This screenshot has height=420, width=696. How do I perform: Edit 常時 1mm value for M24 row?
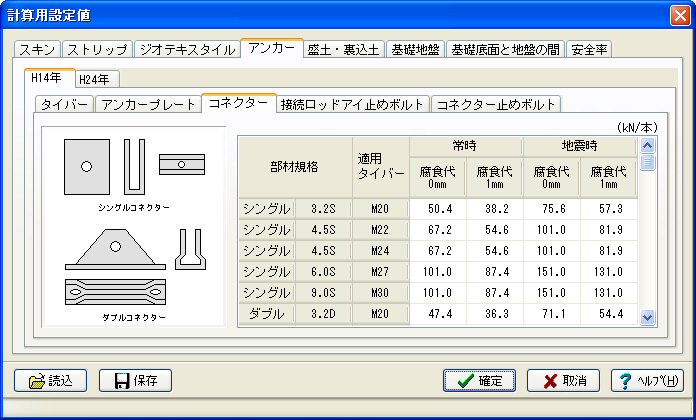click(495, 251)
